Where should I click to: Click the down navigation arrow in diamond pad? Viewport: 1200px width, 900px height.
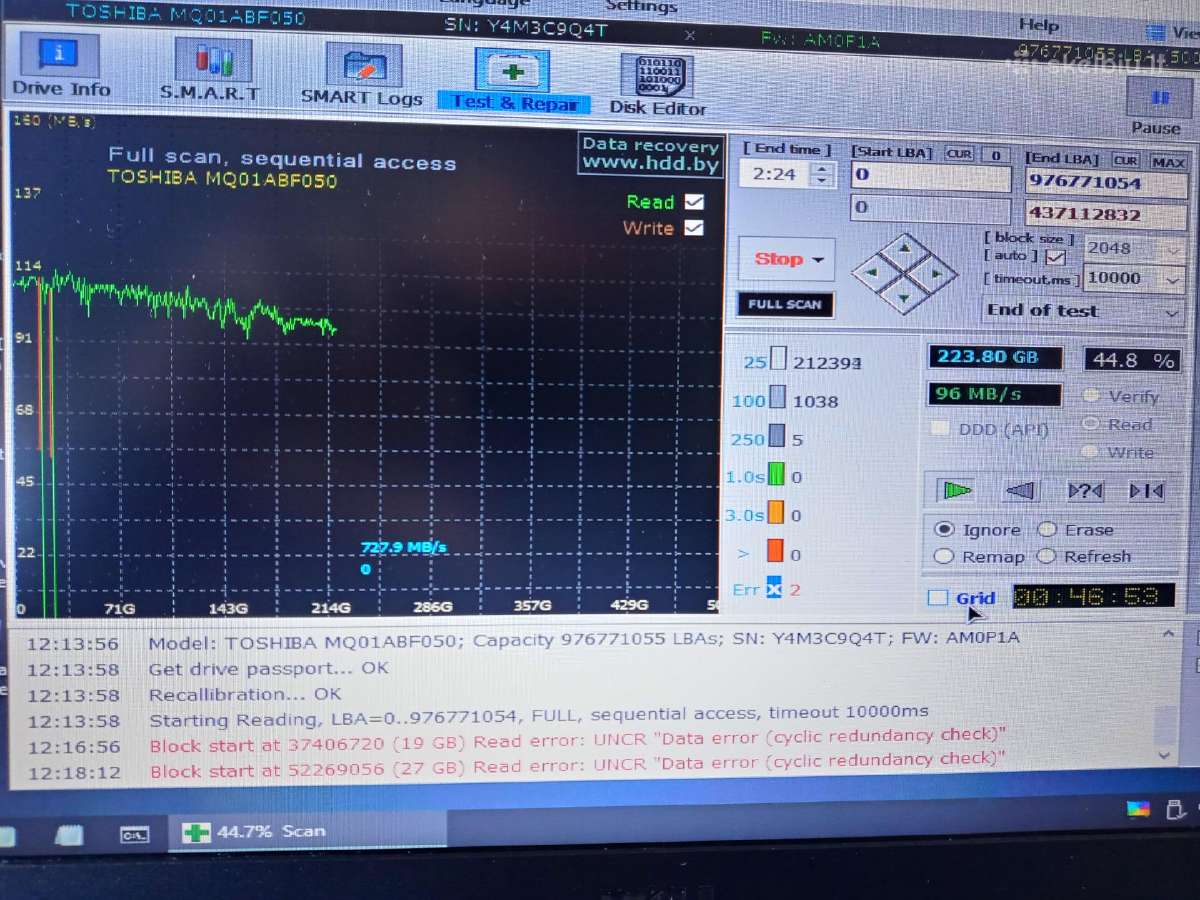[x=905, y=297]
